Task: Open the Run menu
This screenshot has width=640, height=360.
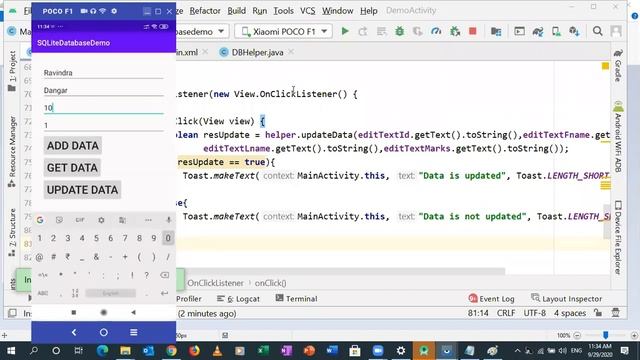Action: 260,11
